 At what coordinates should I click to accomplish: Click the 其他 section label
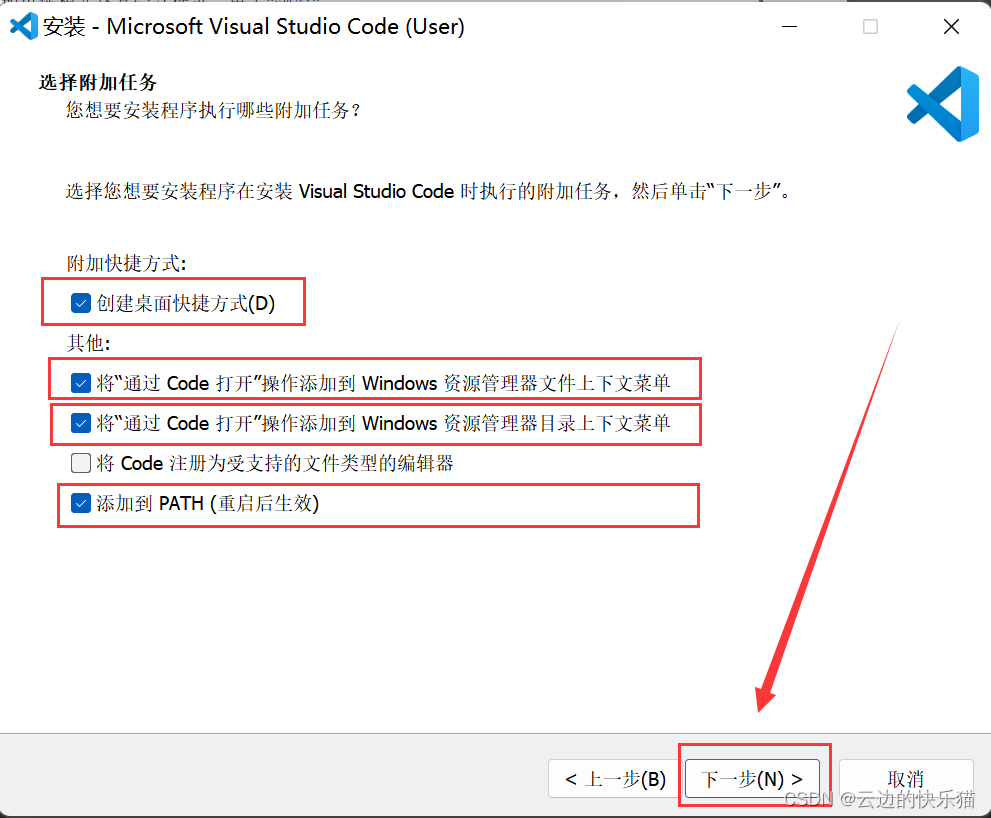88,343
